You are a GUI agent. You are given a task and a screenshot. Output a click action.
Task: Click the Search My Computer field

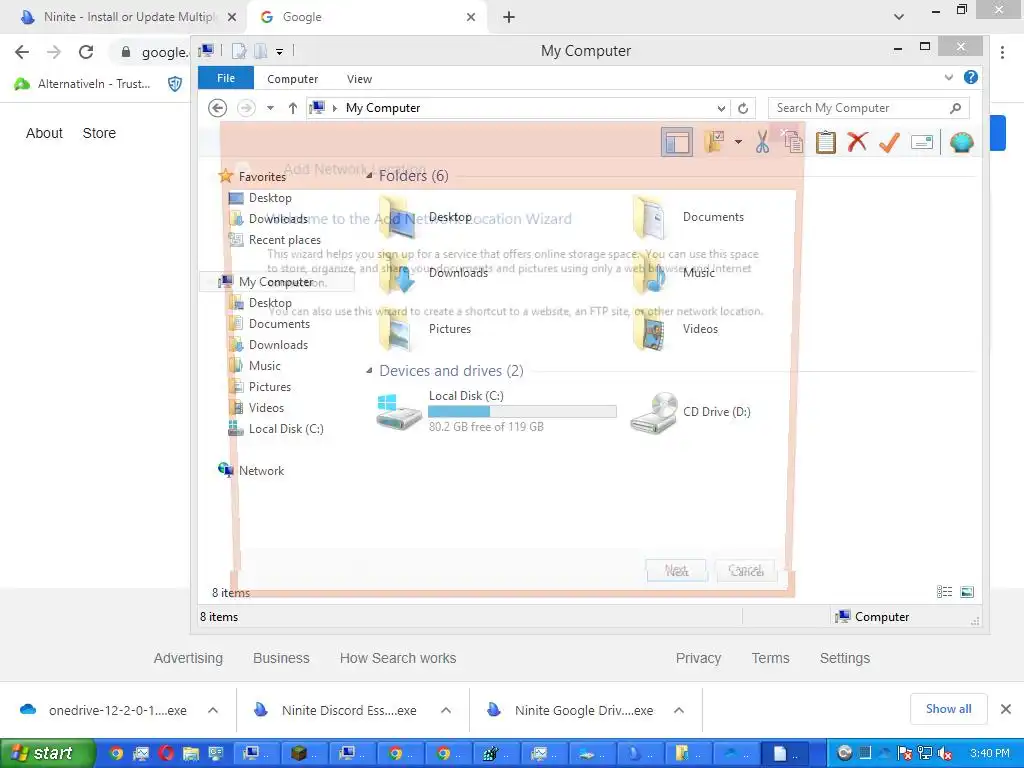(869, 108)
